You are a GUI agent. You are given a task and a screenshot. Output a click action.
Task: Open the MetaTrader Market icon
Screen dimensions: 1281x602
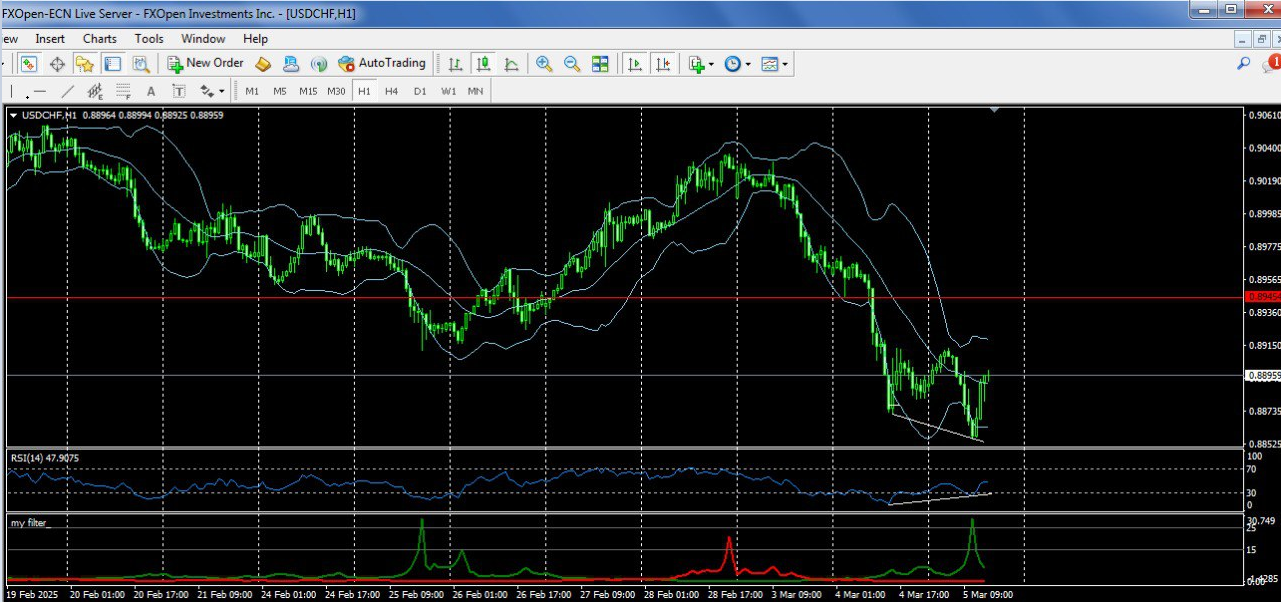click(x=263, y=64)
